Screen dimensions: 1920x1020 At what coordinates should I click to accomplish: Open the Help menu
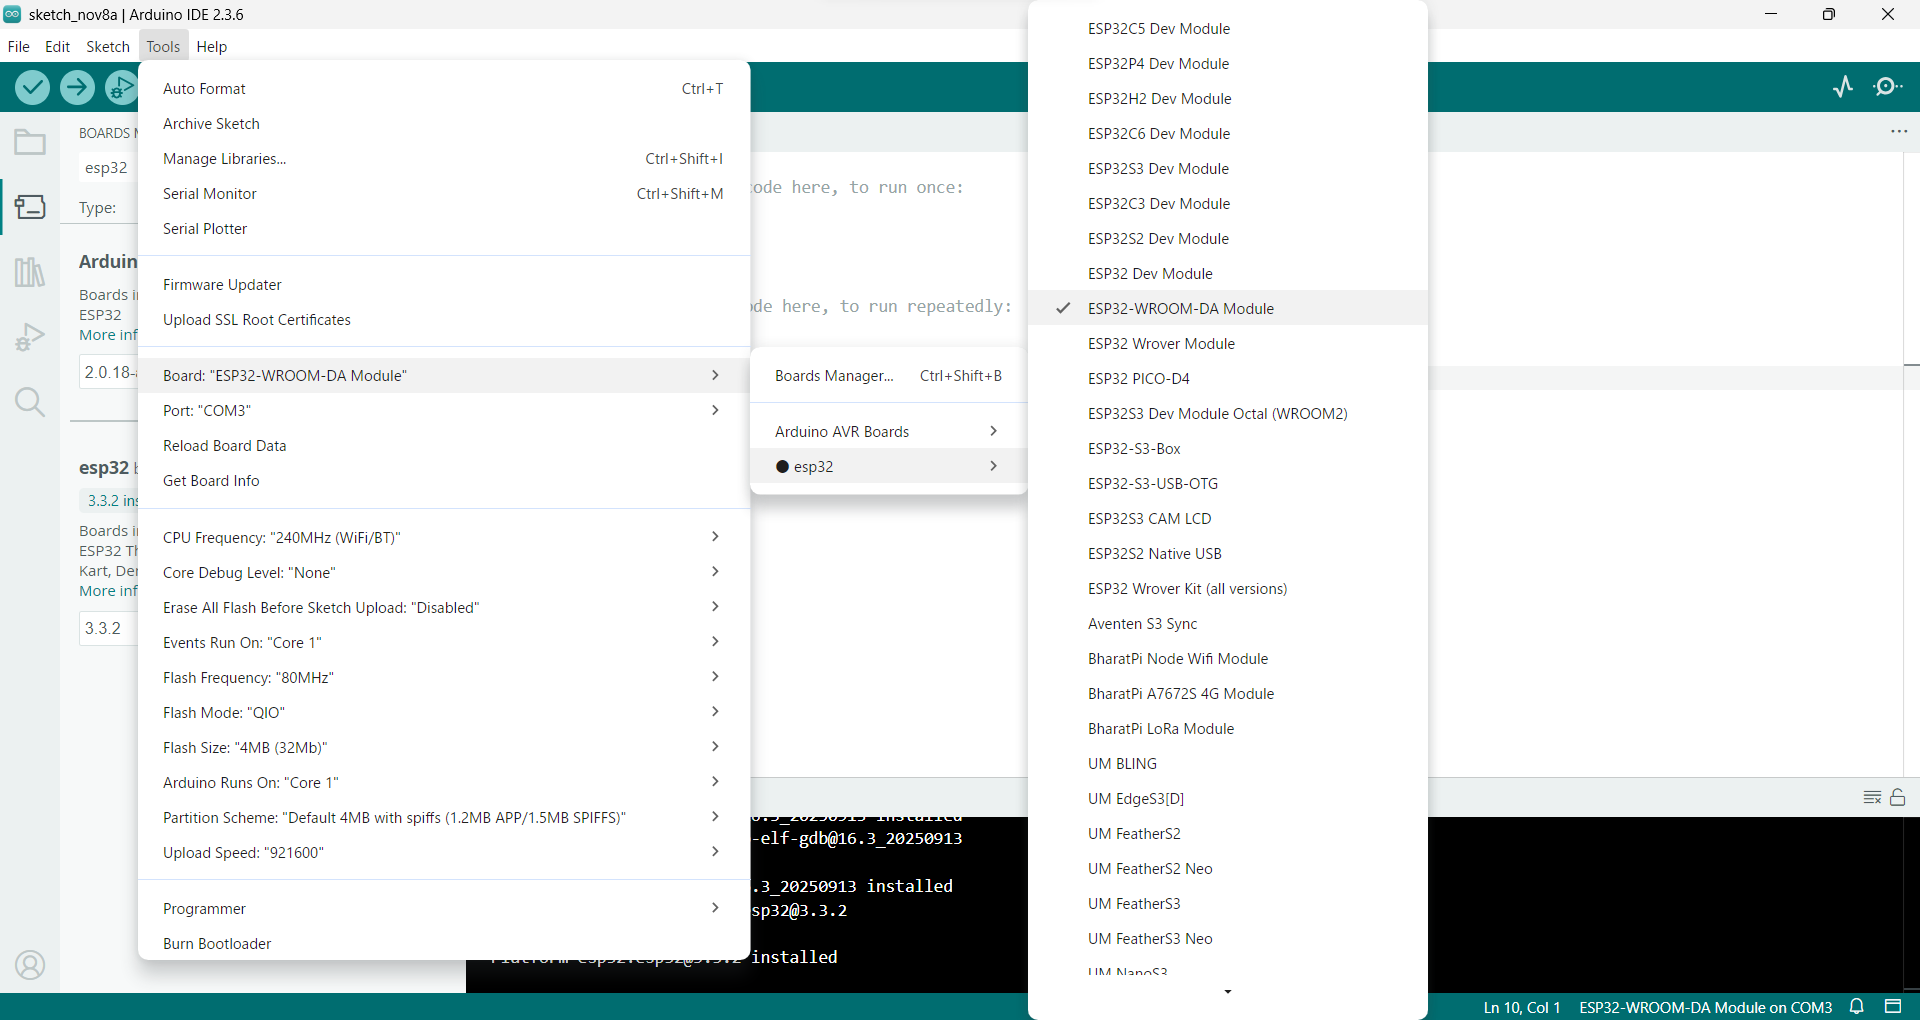pyautogui.click(x=212, y=46)
